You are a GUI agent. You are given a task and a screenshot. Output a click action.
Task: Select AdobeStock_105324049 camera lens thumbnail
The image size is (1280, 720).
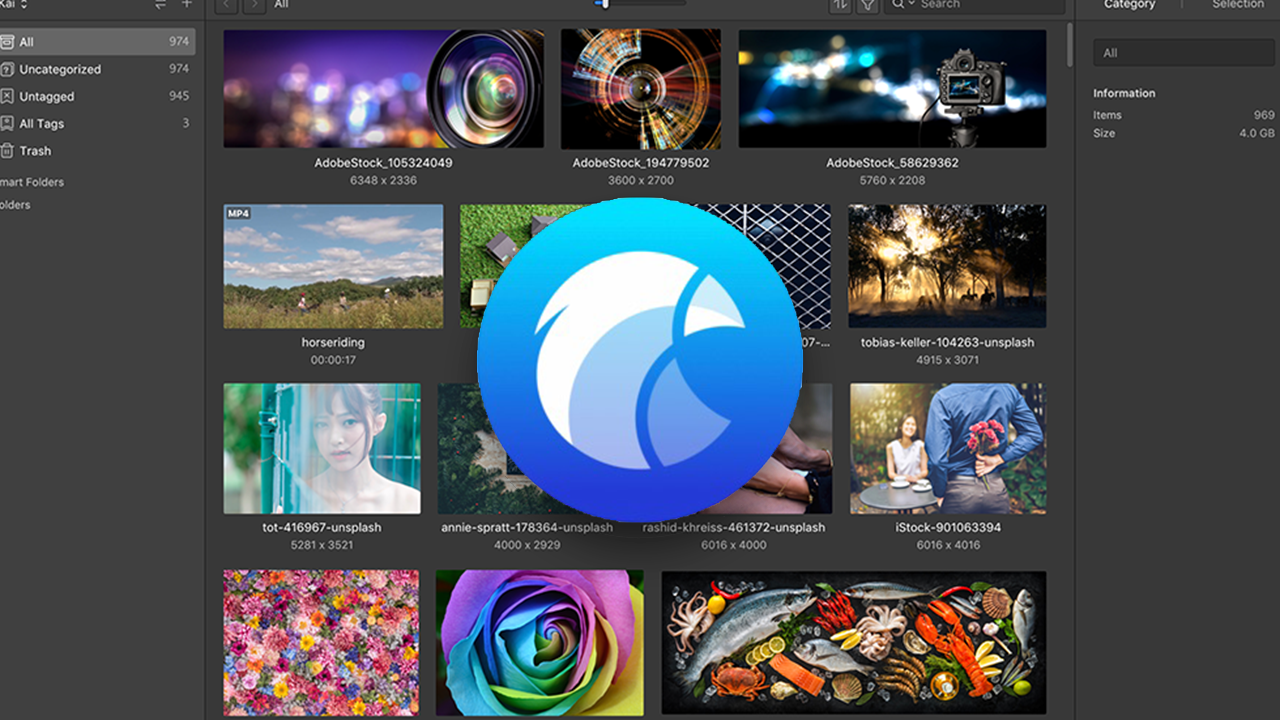(x=384, y=89)
